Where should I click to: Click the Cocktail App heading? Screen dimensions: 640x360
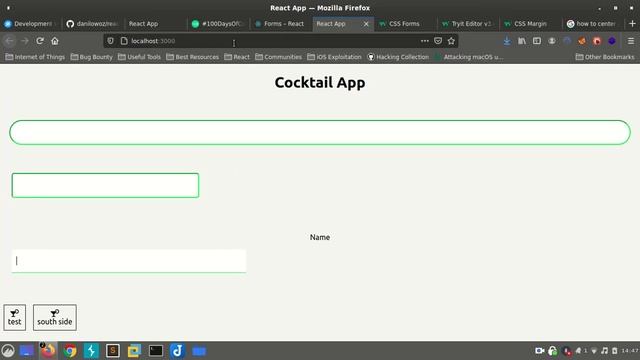(x=320, y=82)
